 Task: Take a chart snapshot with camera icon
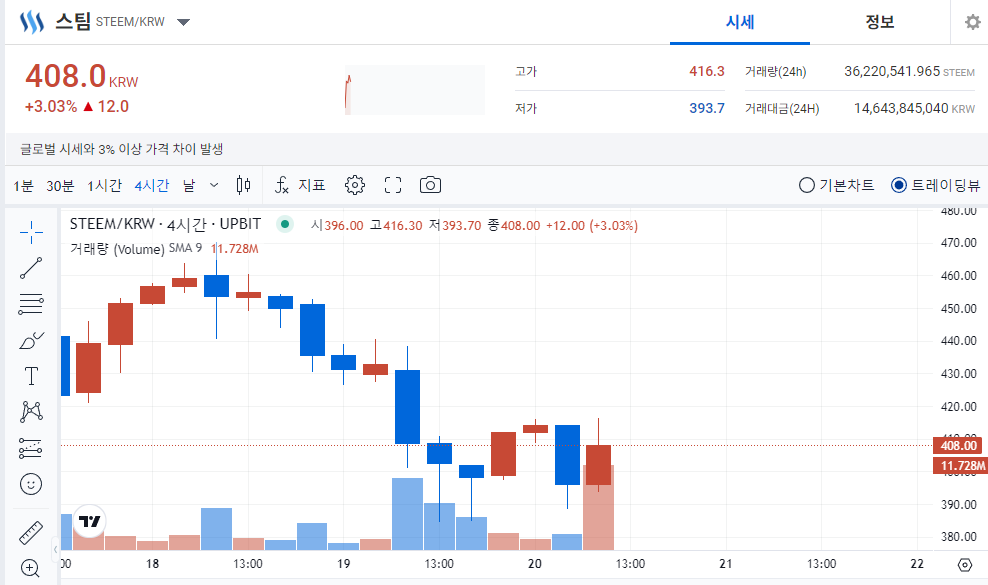click(x=430, y=185)
